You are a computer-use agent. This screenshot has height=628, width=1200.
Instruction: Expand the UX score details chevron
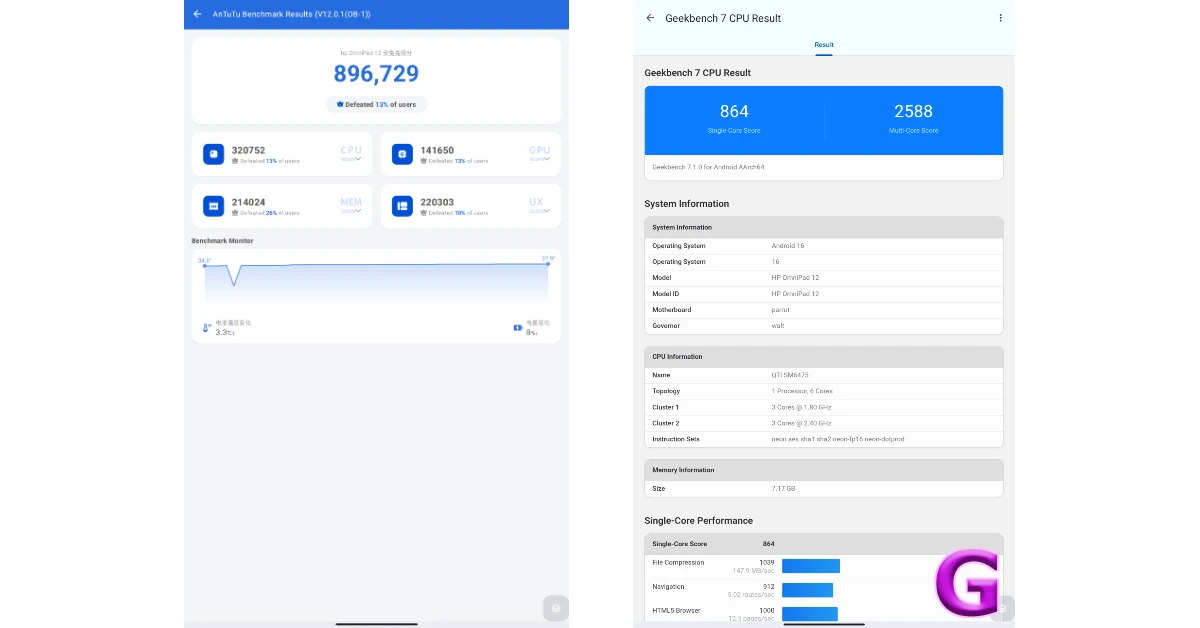click(x=546, y=211)
